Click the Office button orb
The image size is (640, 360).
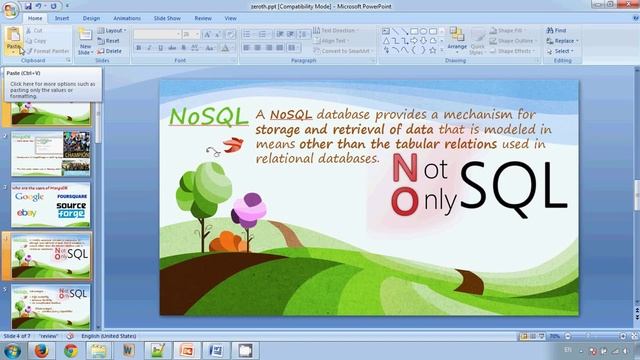pyautogui.click(x=10, y=10)
